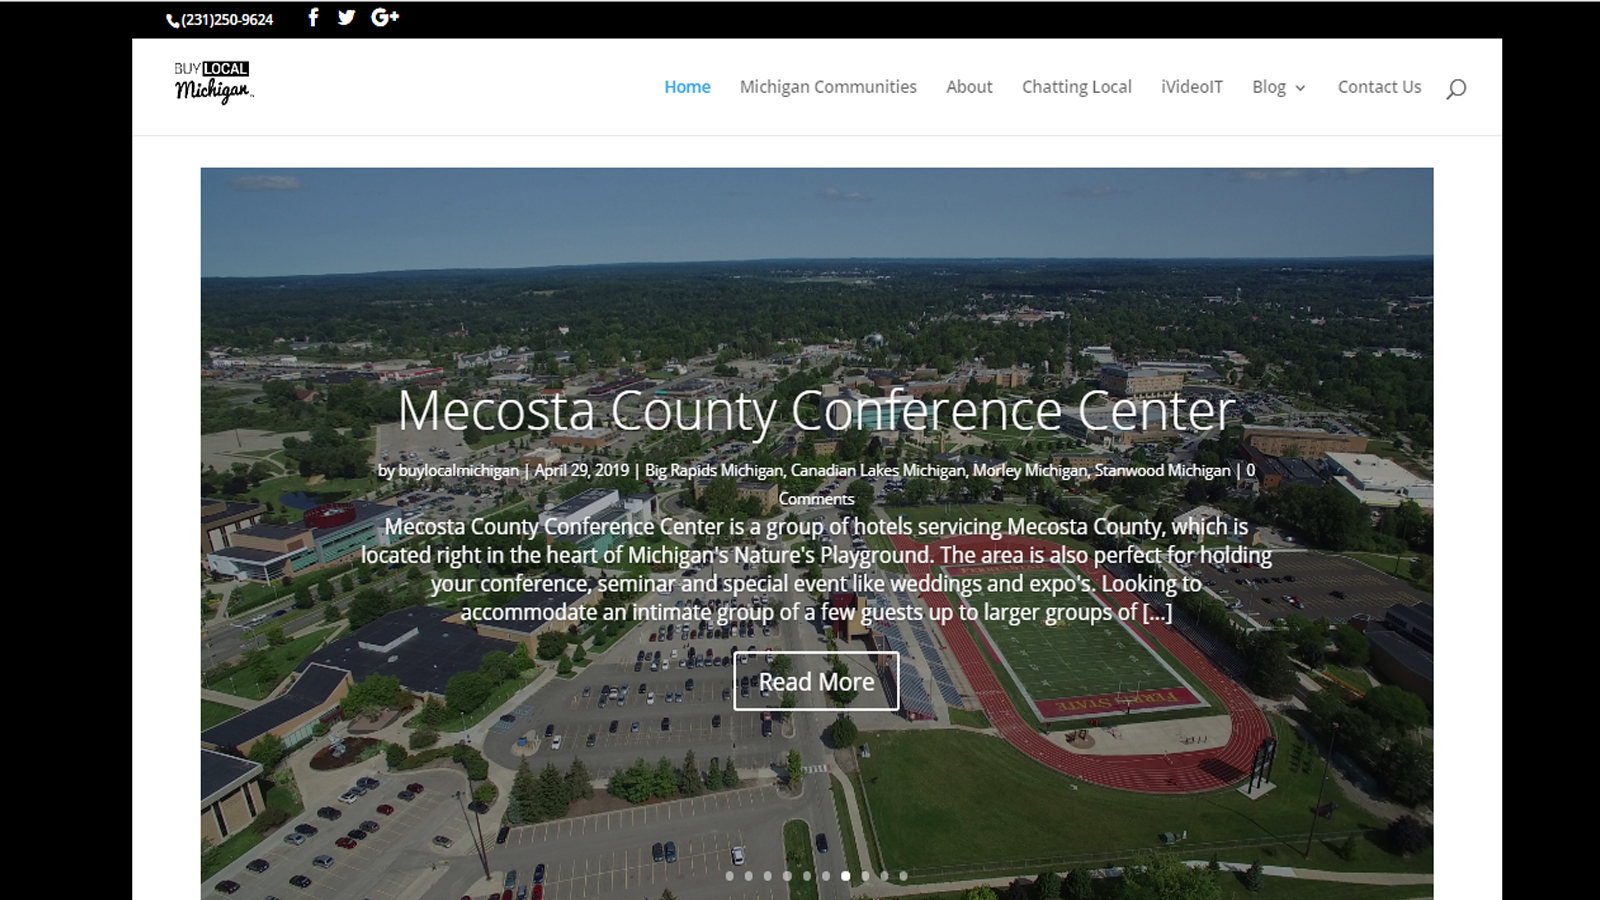Open the Facebook icon in top bar
The height and width of the screenshot is (900, 1600).
313,17
